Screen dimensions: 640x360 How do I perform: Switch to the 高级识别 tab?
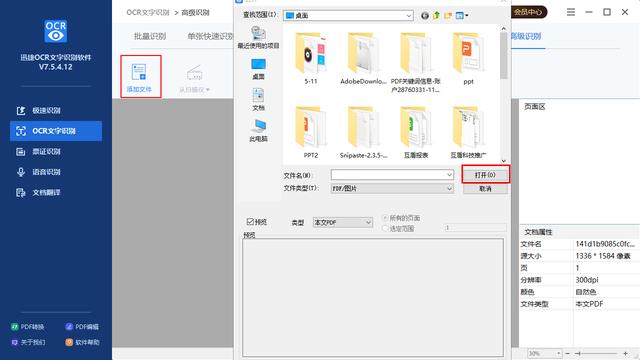pos(526,36)
